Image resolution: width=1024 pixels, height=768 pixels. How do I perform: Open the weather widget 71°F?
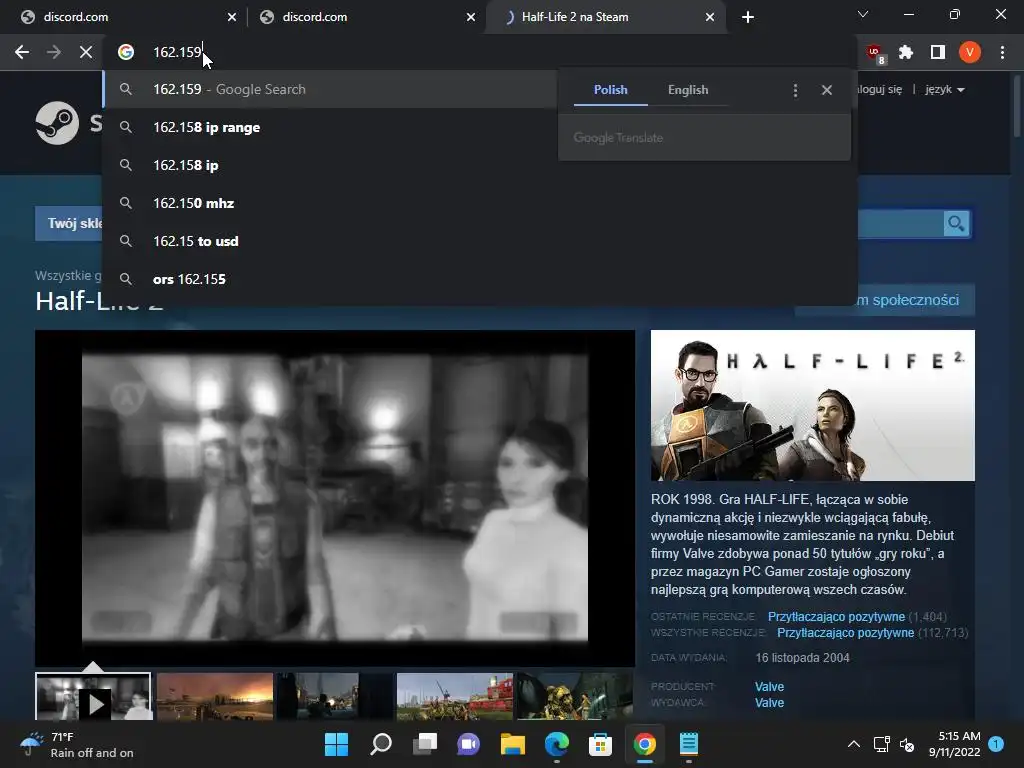(x=77, y=744)
